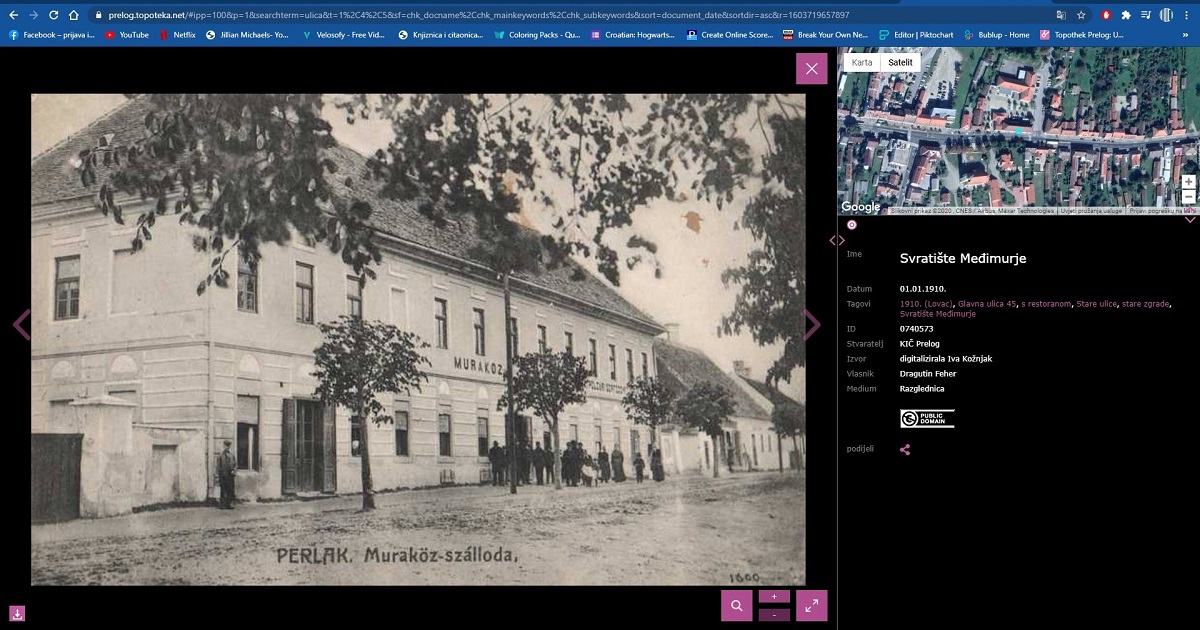Viewport: 1200px width, 630px height.
Task: Open the 'Glavna ulica 45' tag
Action: [987, 304]
